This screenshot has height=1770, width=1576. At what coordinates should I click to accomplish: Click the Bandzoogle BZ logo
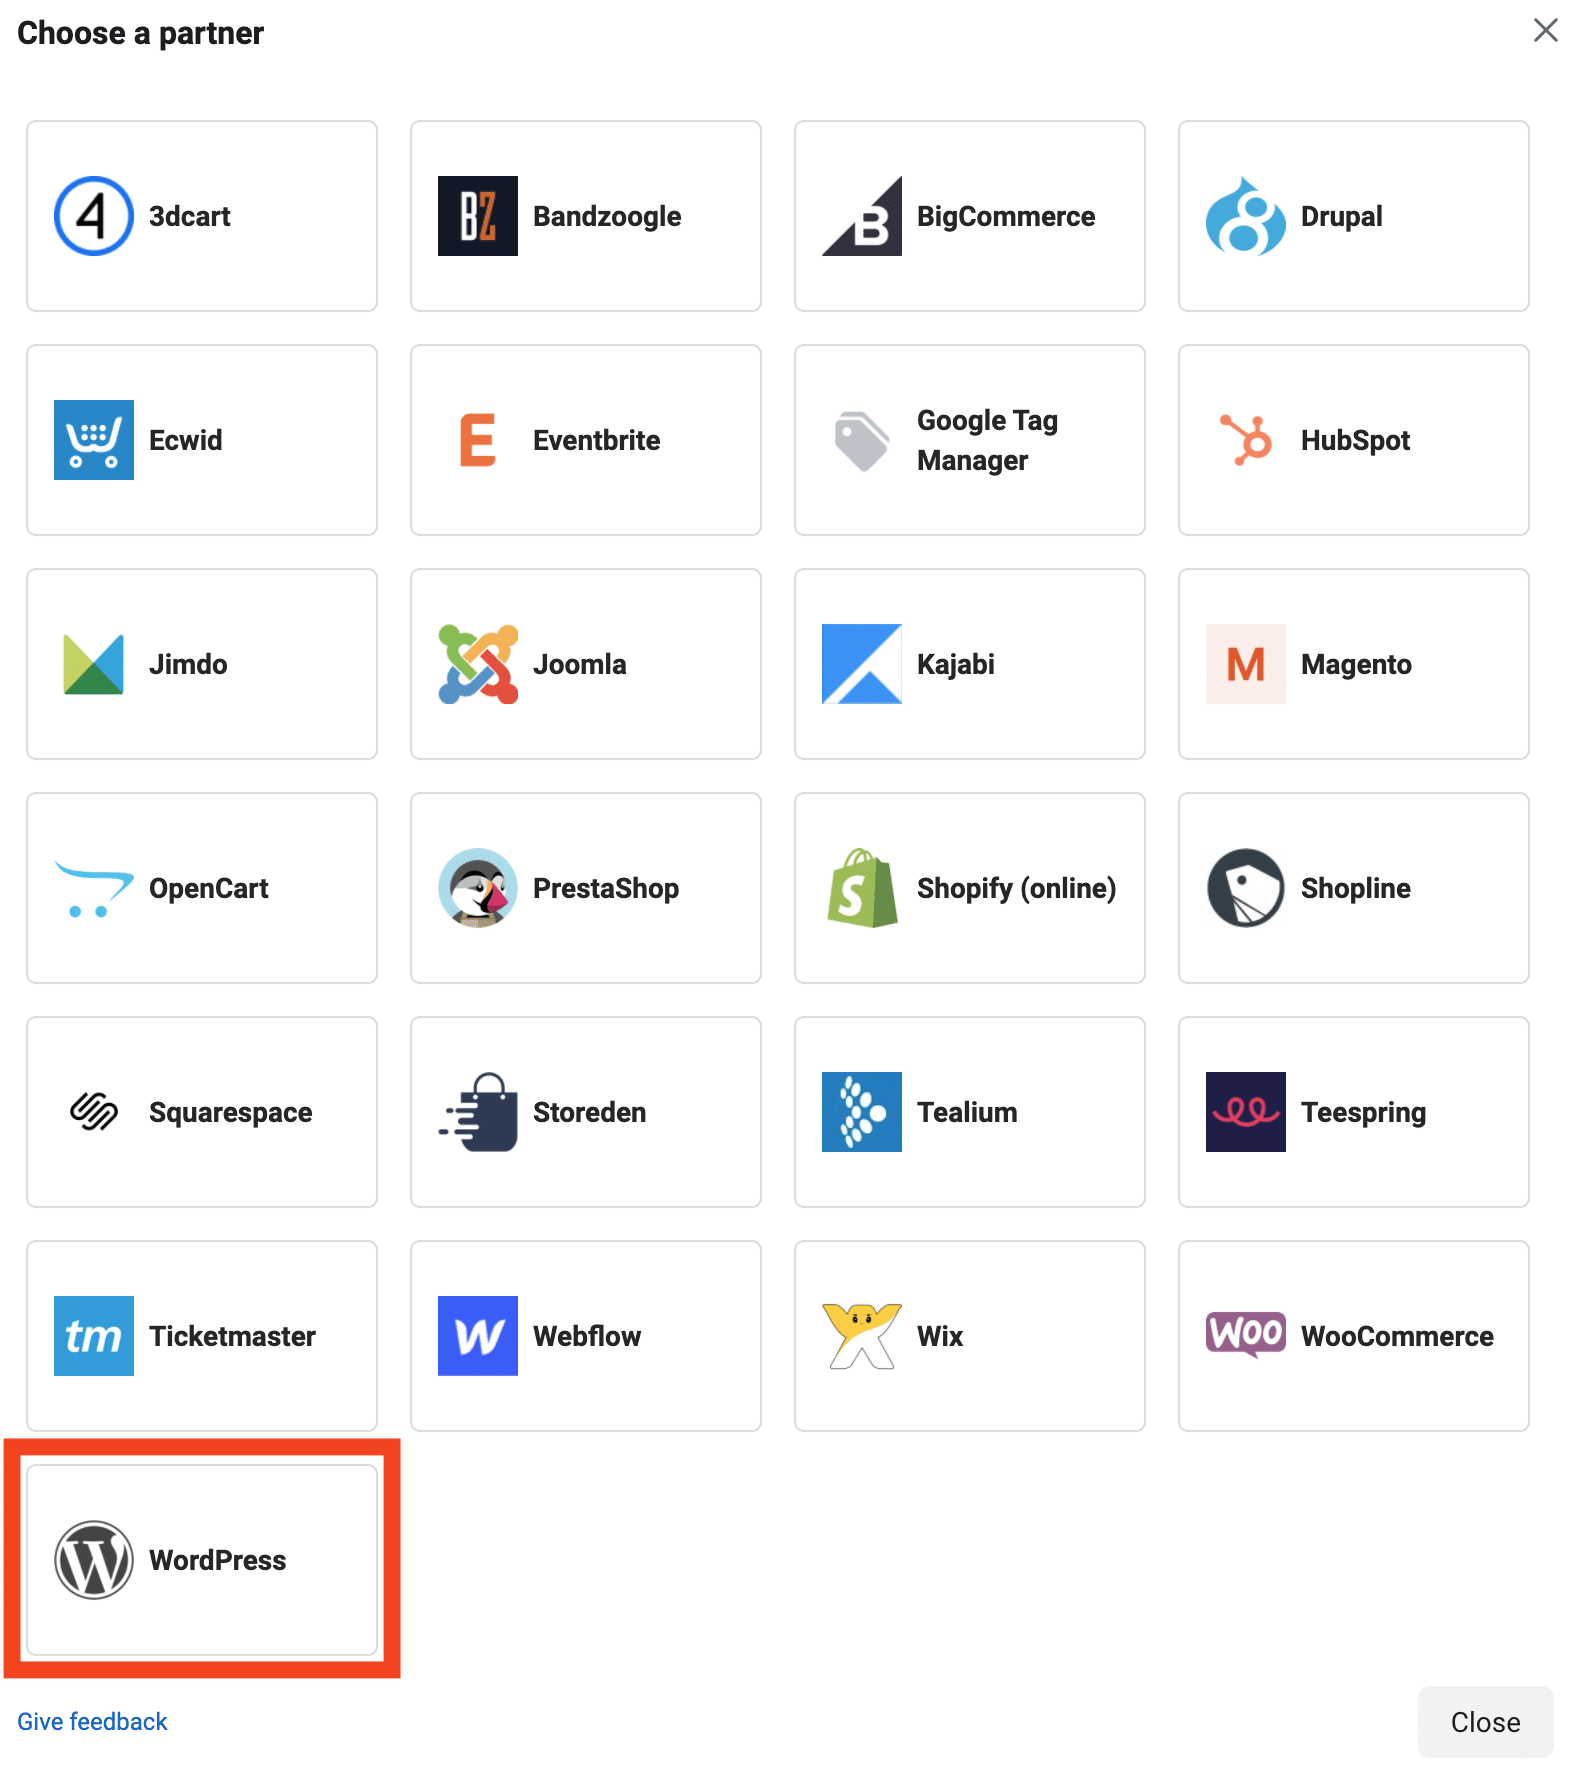(x=478, y=216)
